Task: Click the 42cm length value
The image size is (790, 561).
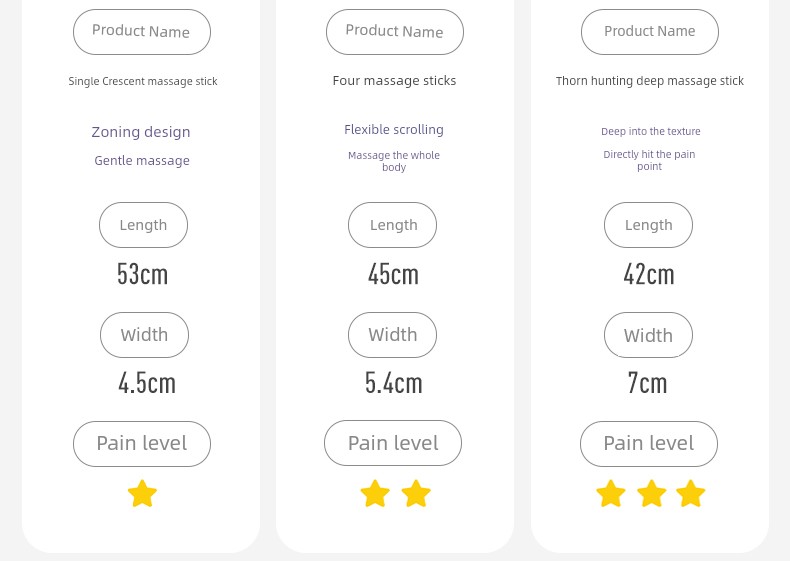Action: pyautogui.click(x=648, y=274)
